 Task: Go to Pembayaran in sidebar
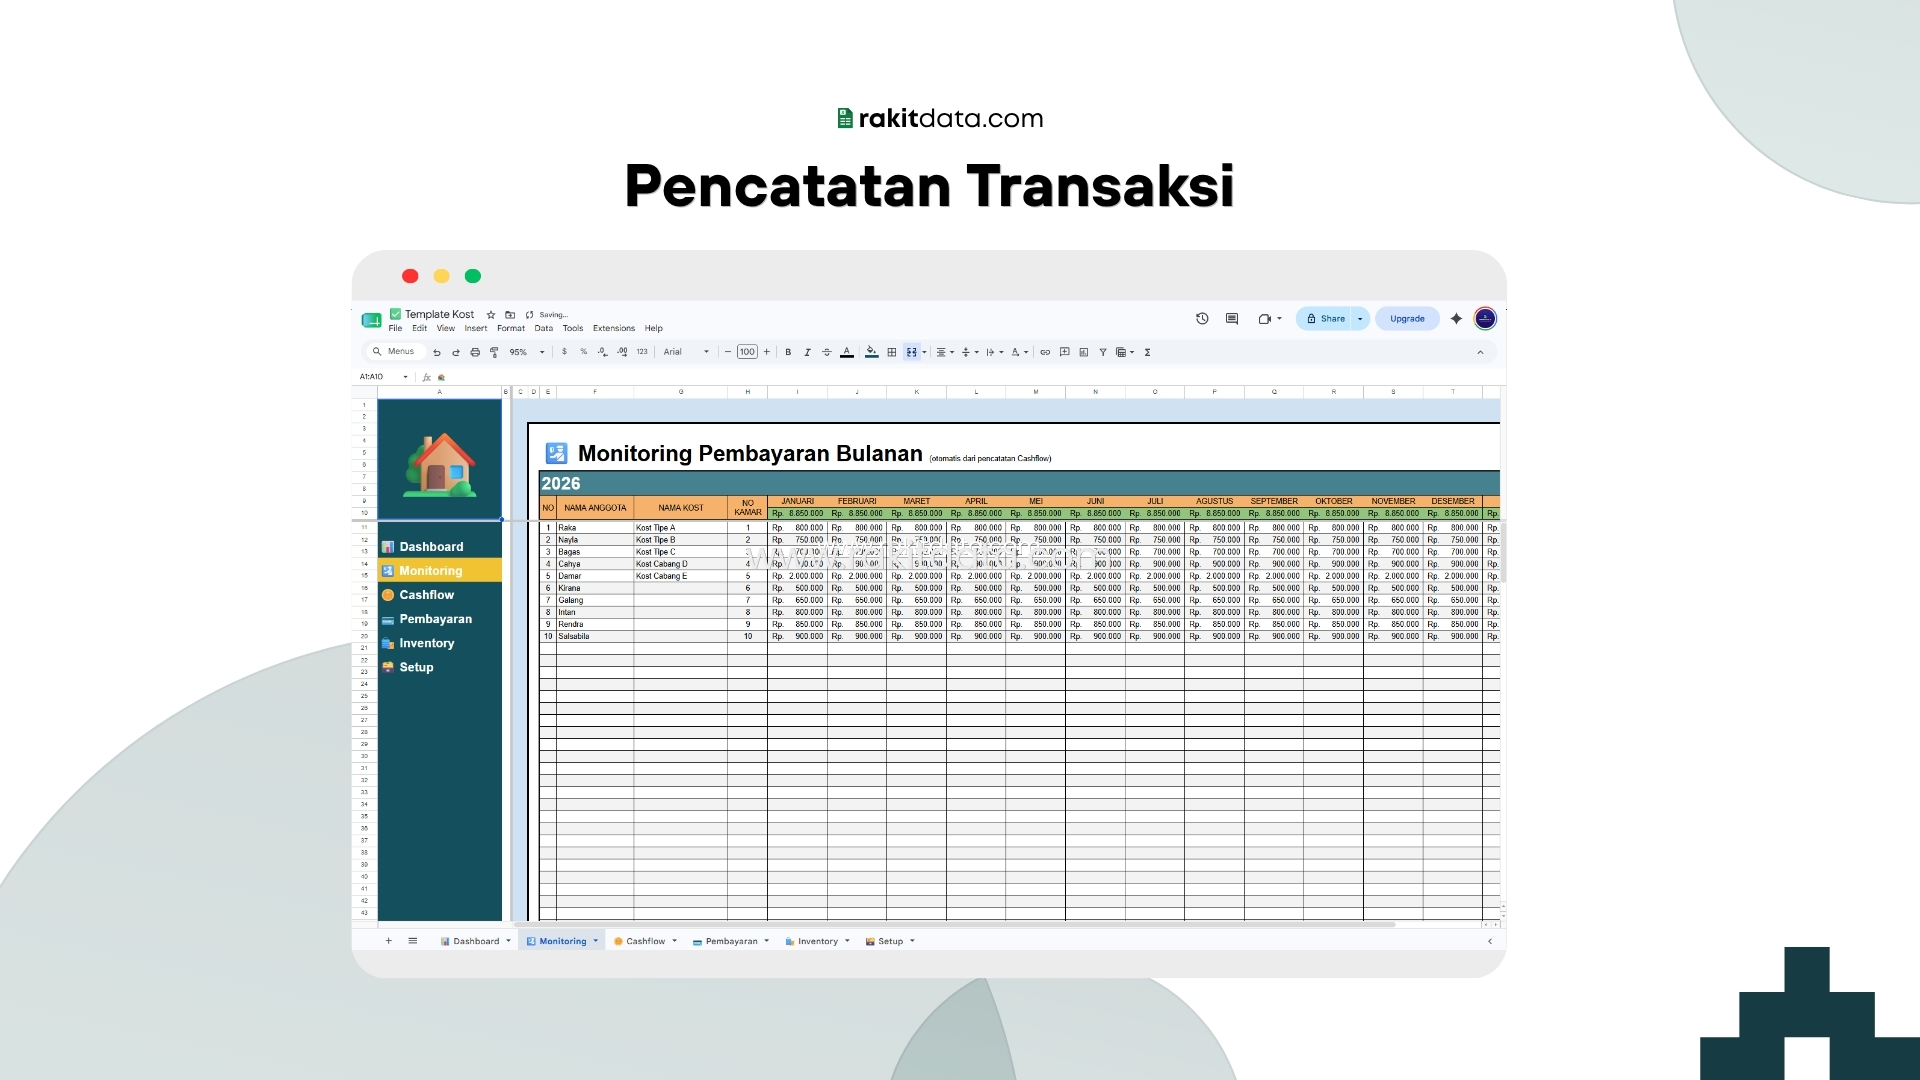click(x=435, y=619)
